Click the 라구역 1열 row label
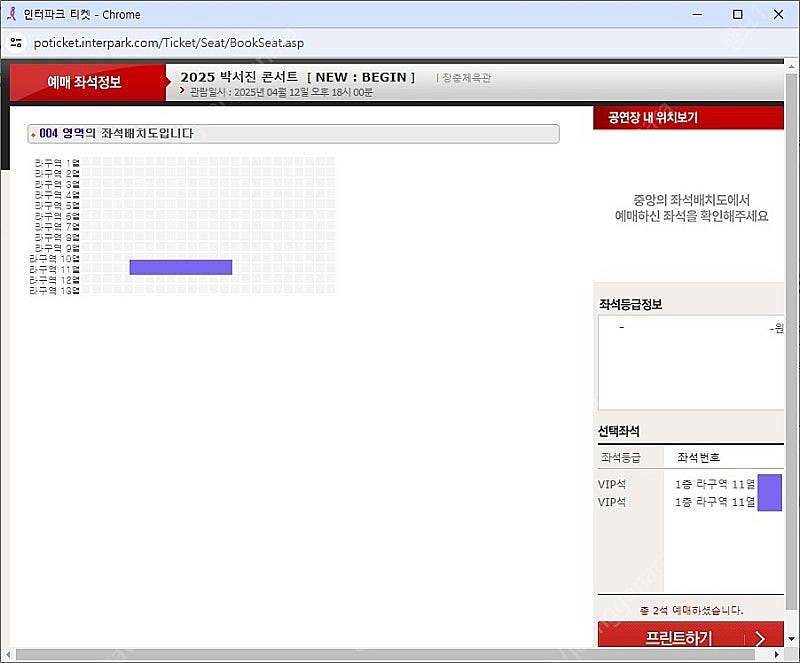Screen dimensions: 800x663 click(57, 163)
